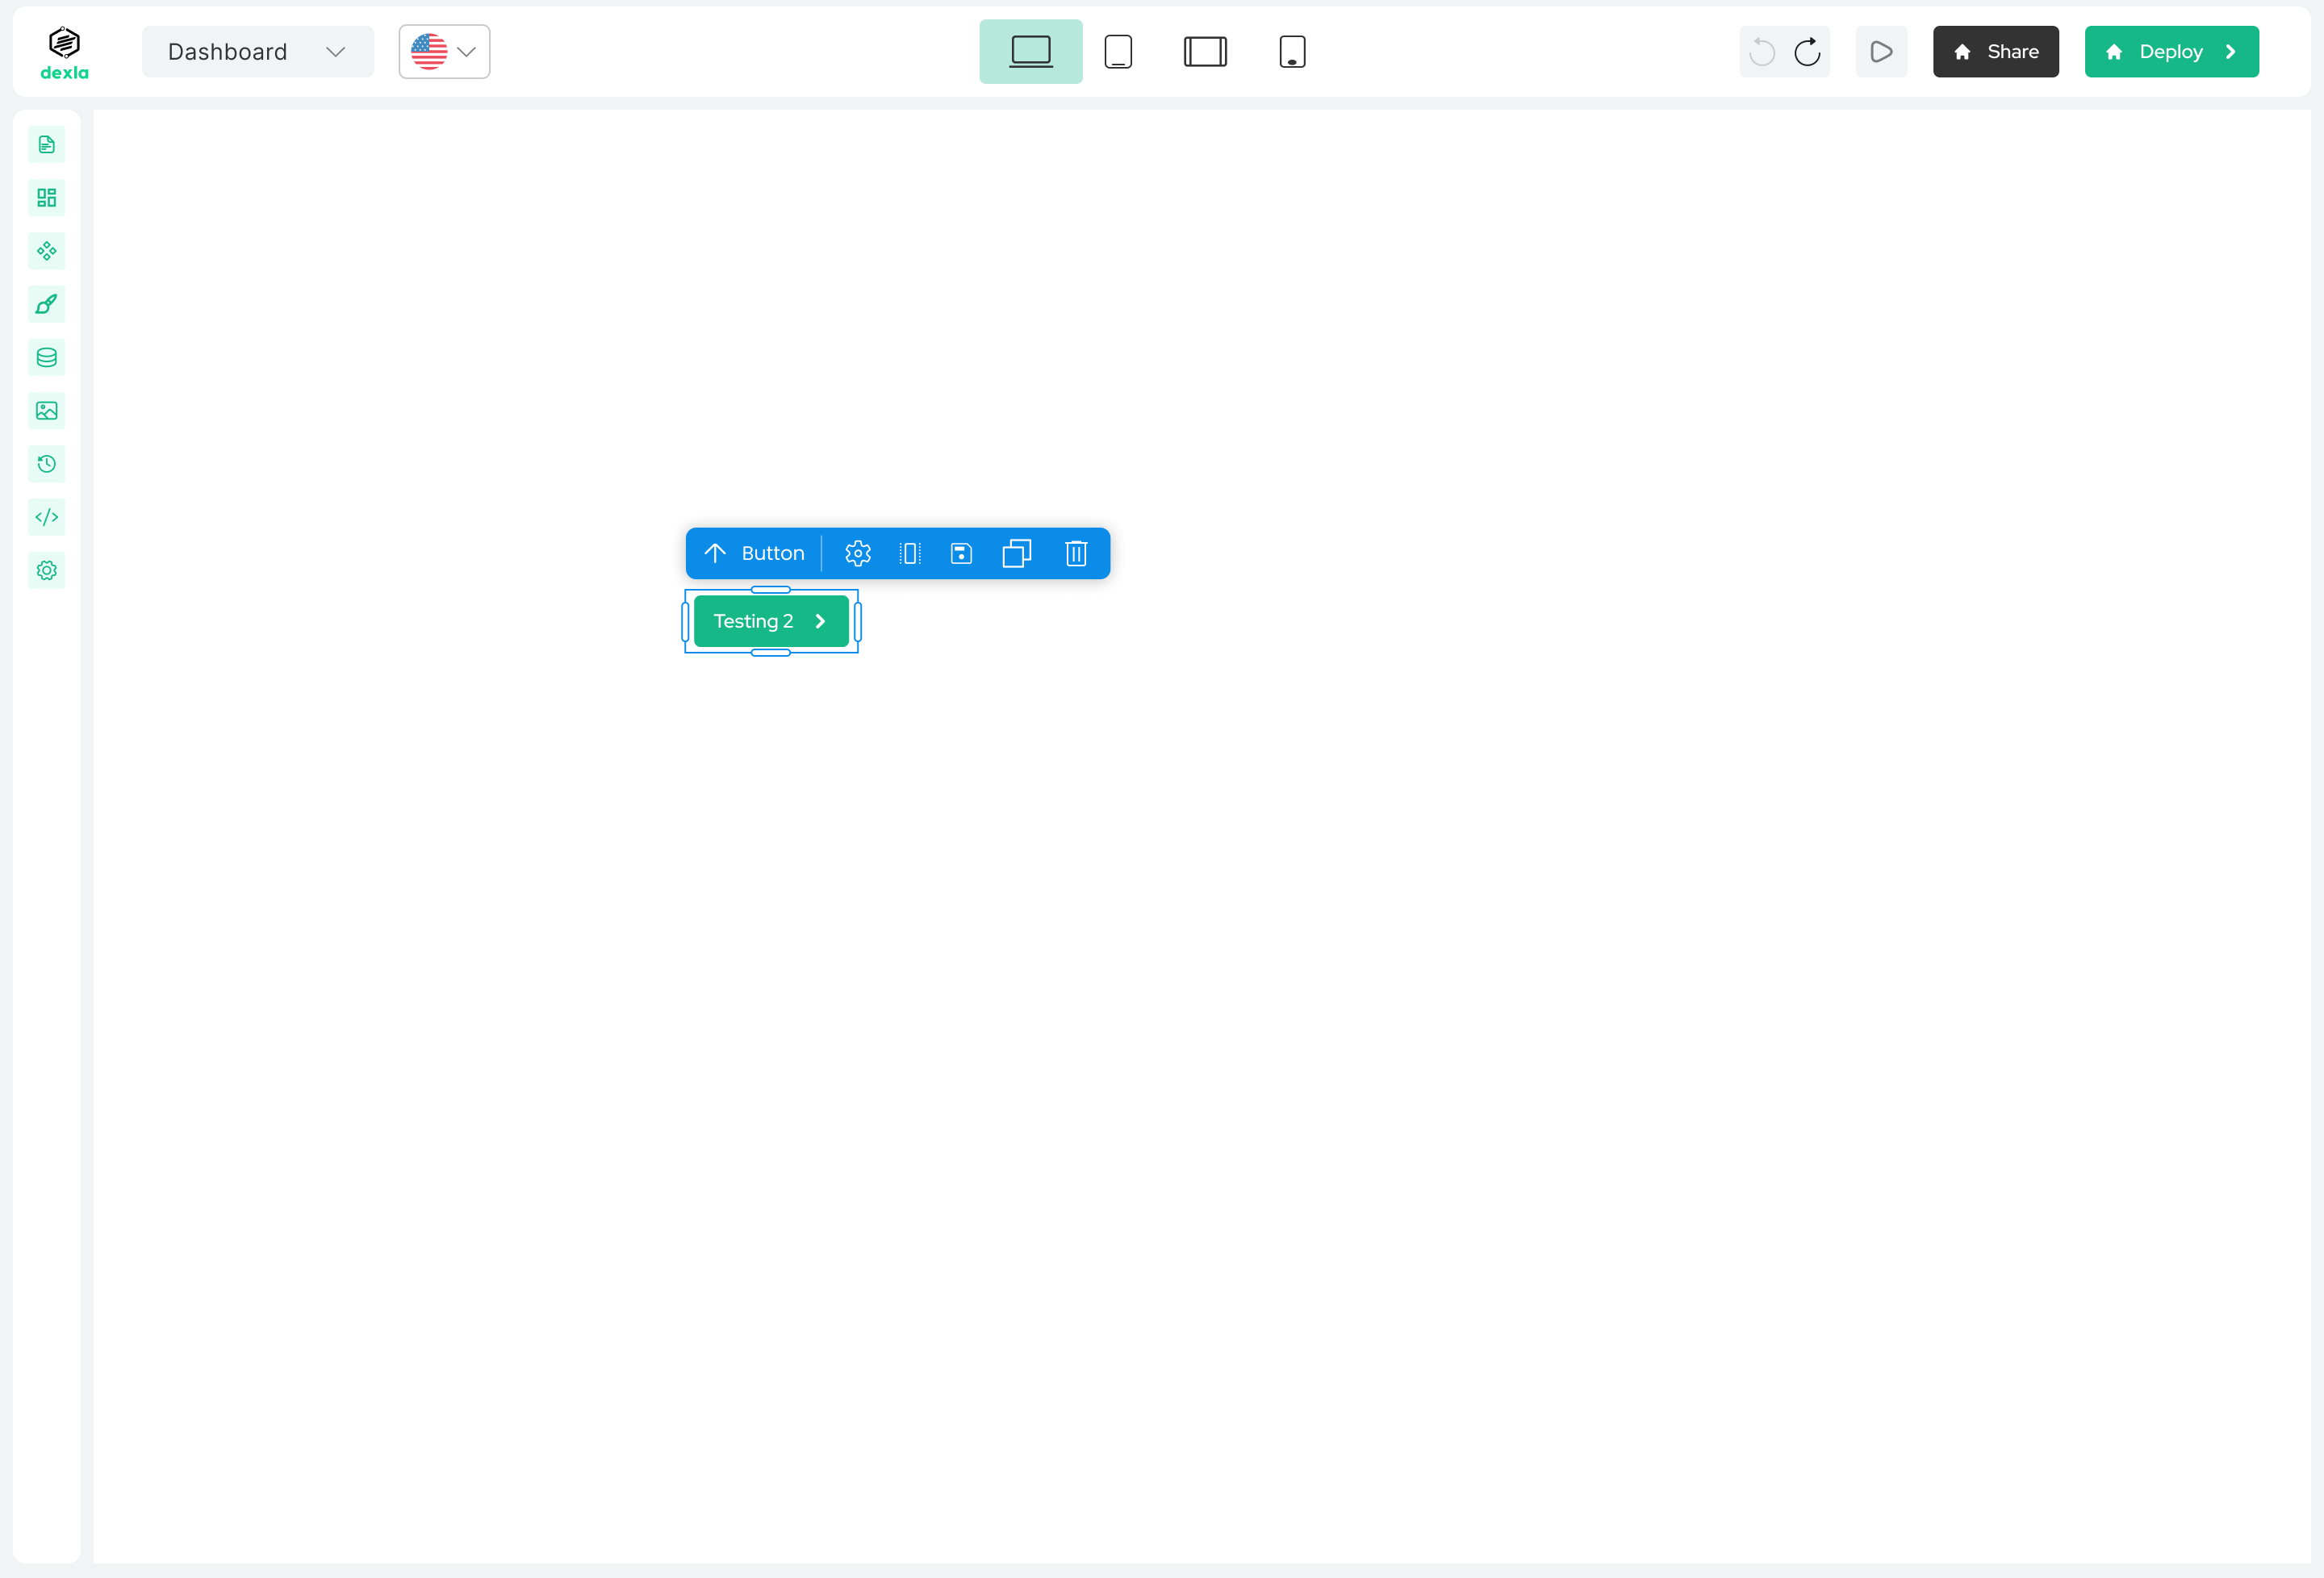Open the settings gear icon in sidebar

[47, 571]
